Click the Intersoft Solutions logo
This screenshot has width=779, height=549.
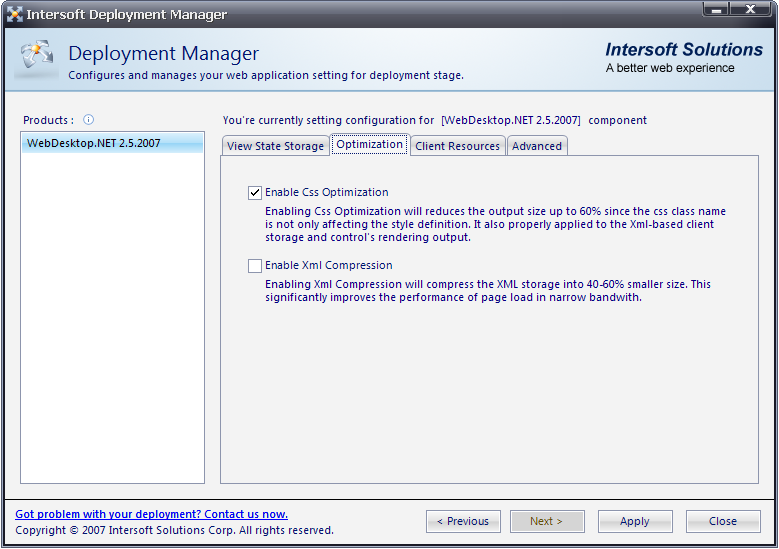click(x=684, y=58)
